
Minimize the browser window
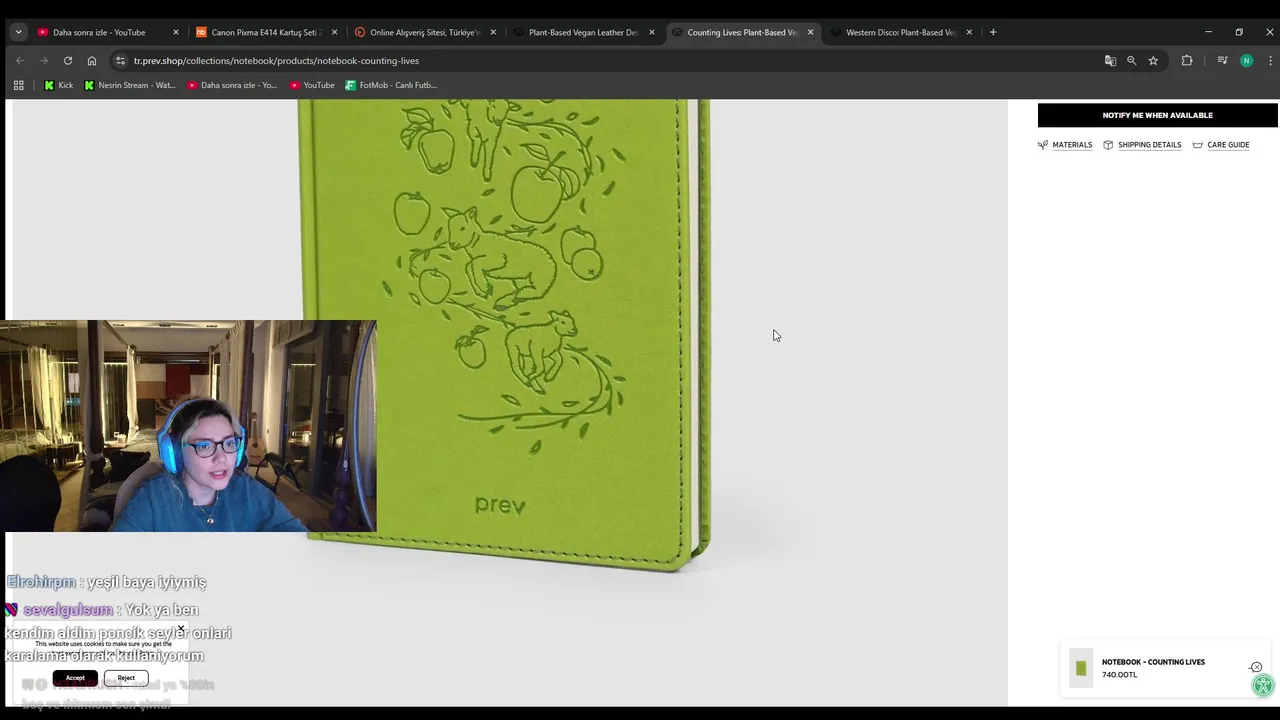(x=1208, y=32)
